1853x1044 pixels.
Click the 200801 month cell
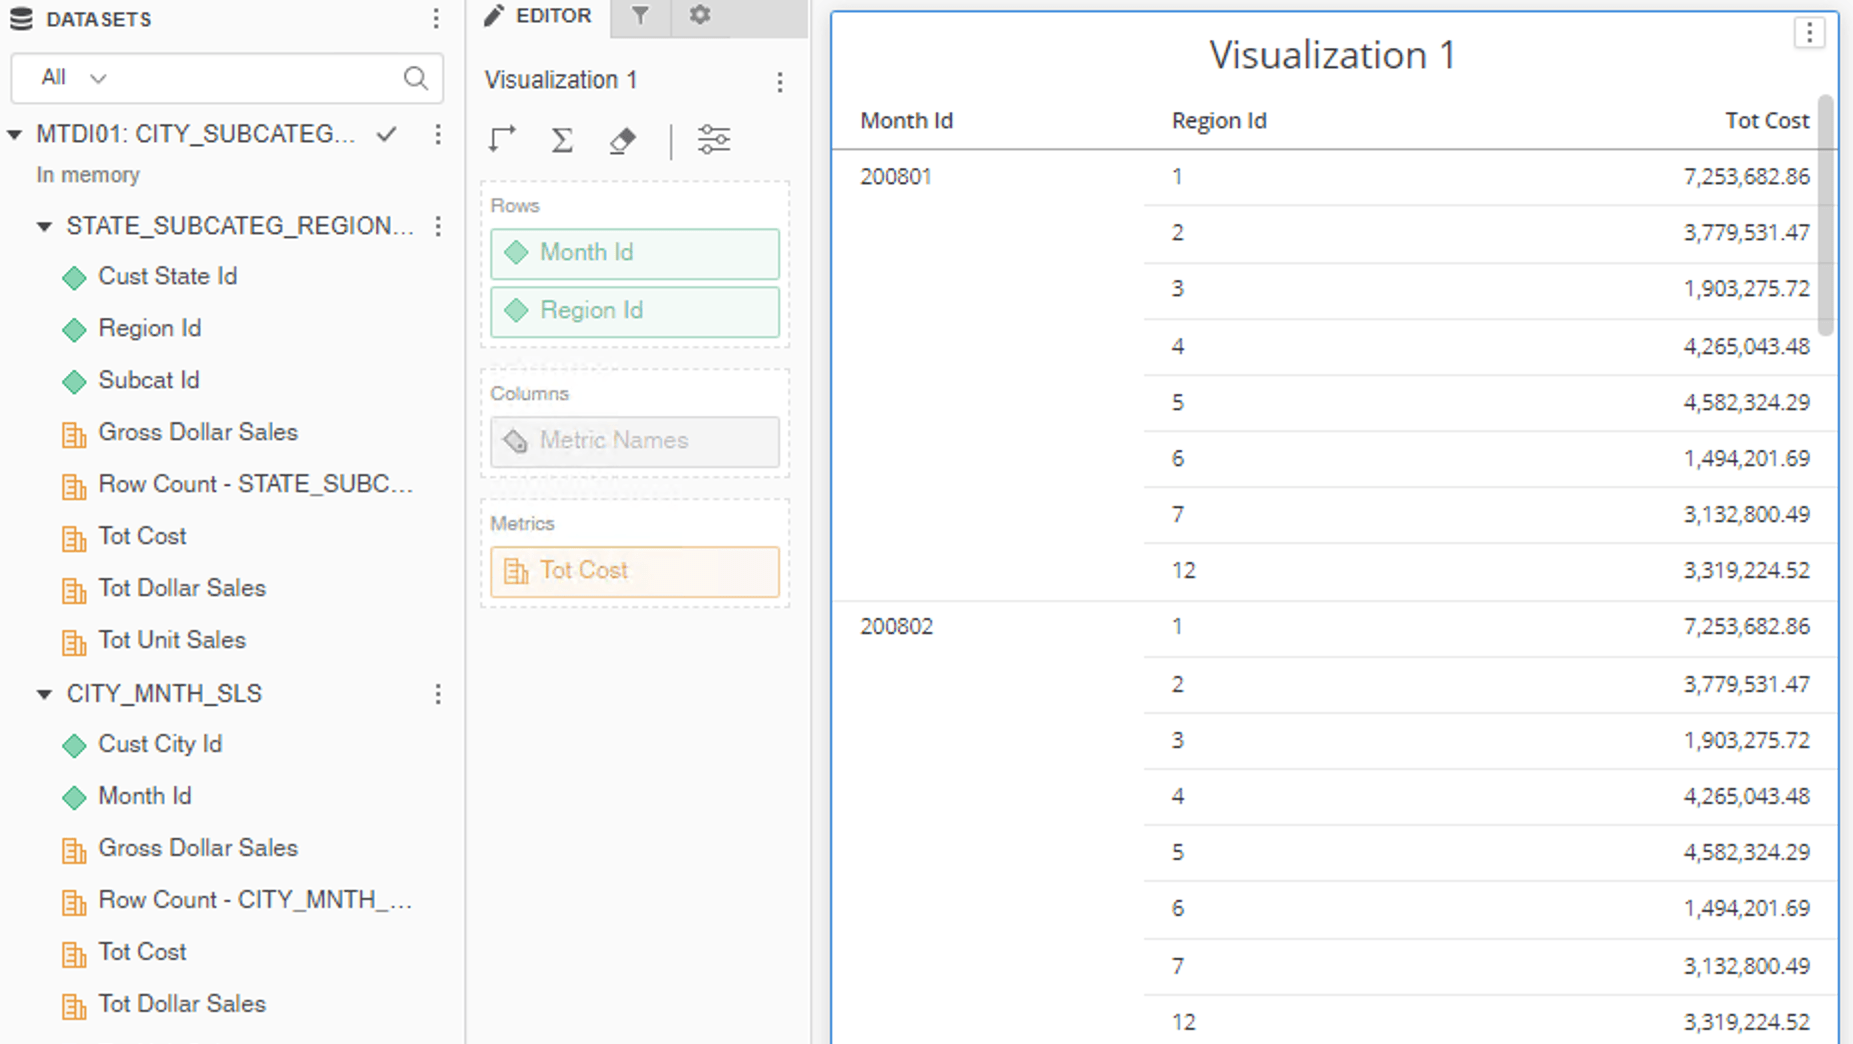click(895, 177)
